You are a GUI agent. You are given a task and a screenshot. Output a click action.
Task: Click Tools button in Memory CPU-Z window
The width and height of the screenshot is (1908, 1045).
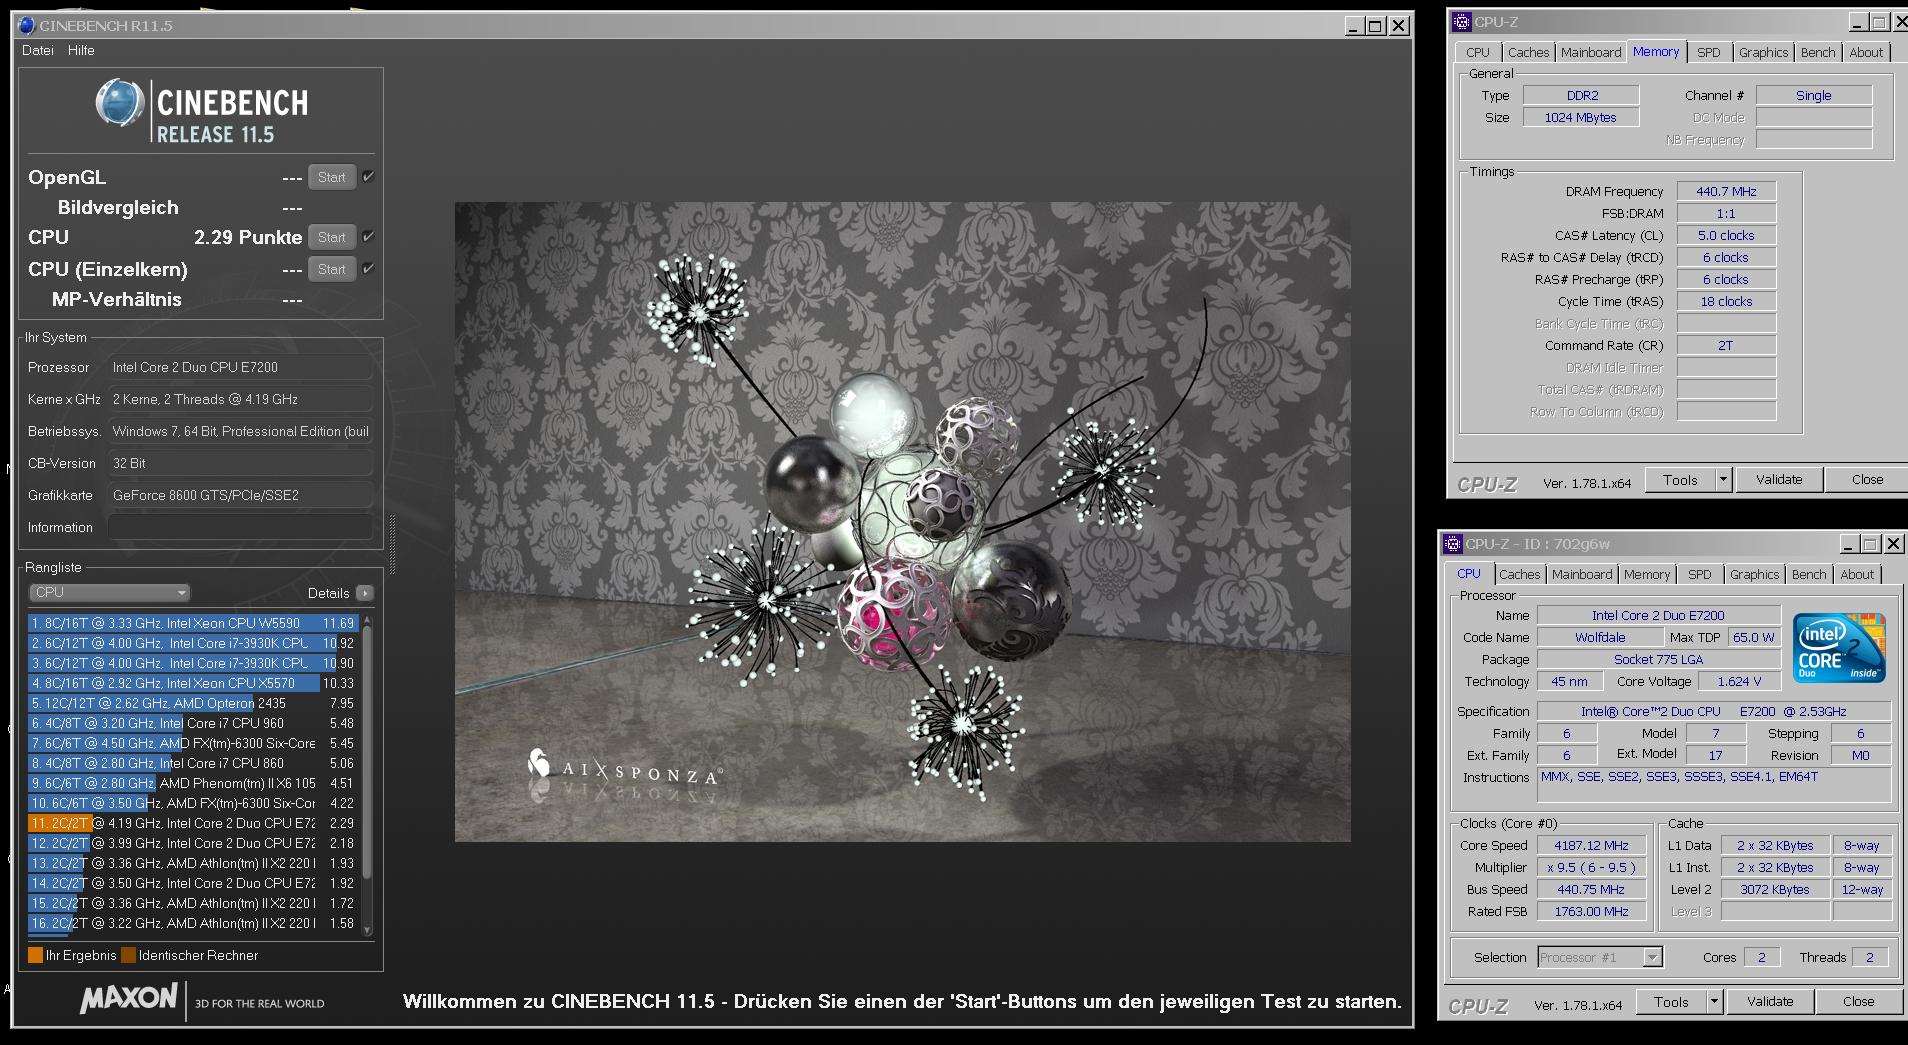tap(1680, 479)
